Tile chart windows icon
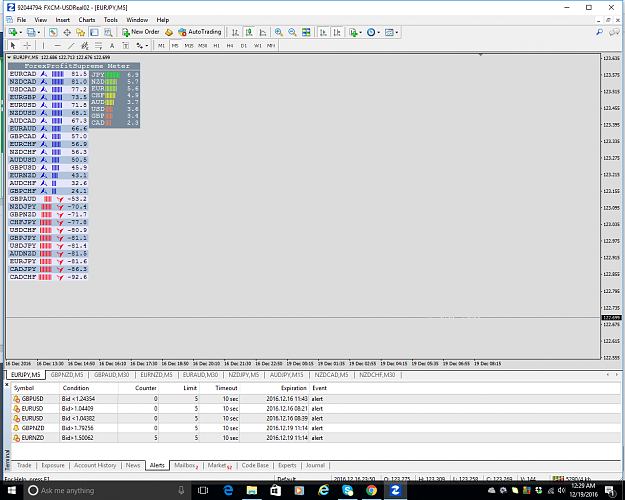Screen dimensions: 625x500 tap(306, 32)
